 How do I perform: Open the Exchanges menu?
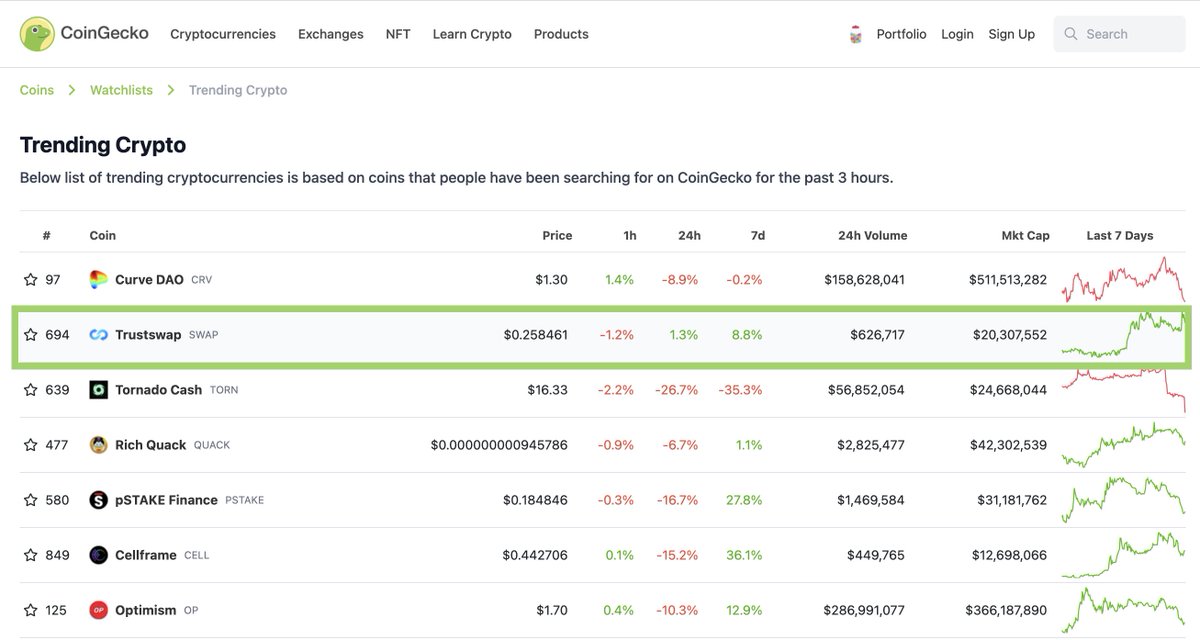point(331,34)
